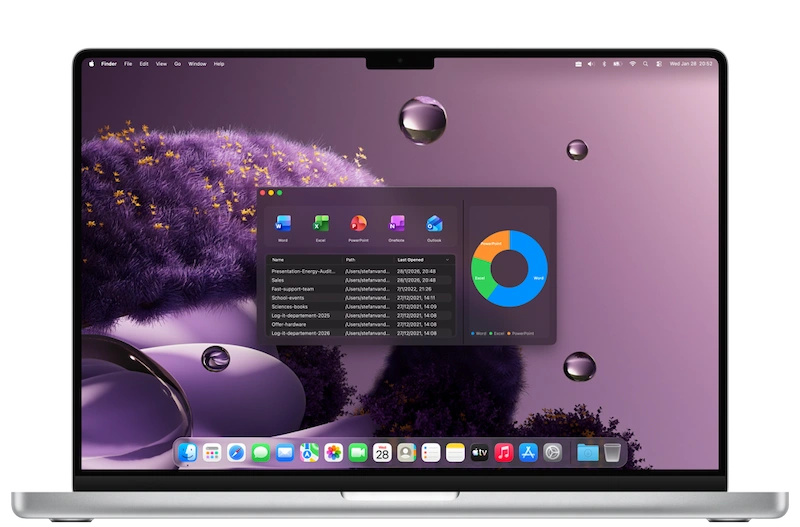Open the Word app icon in the window
This screenshot has width=800, height=527.
tap(283, 223)
